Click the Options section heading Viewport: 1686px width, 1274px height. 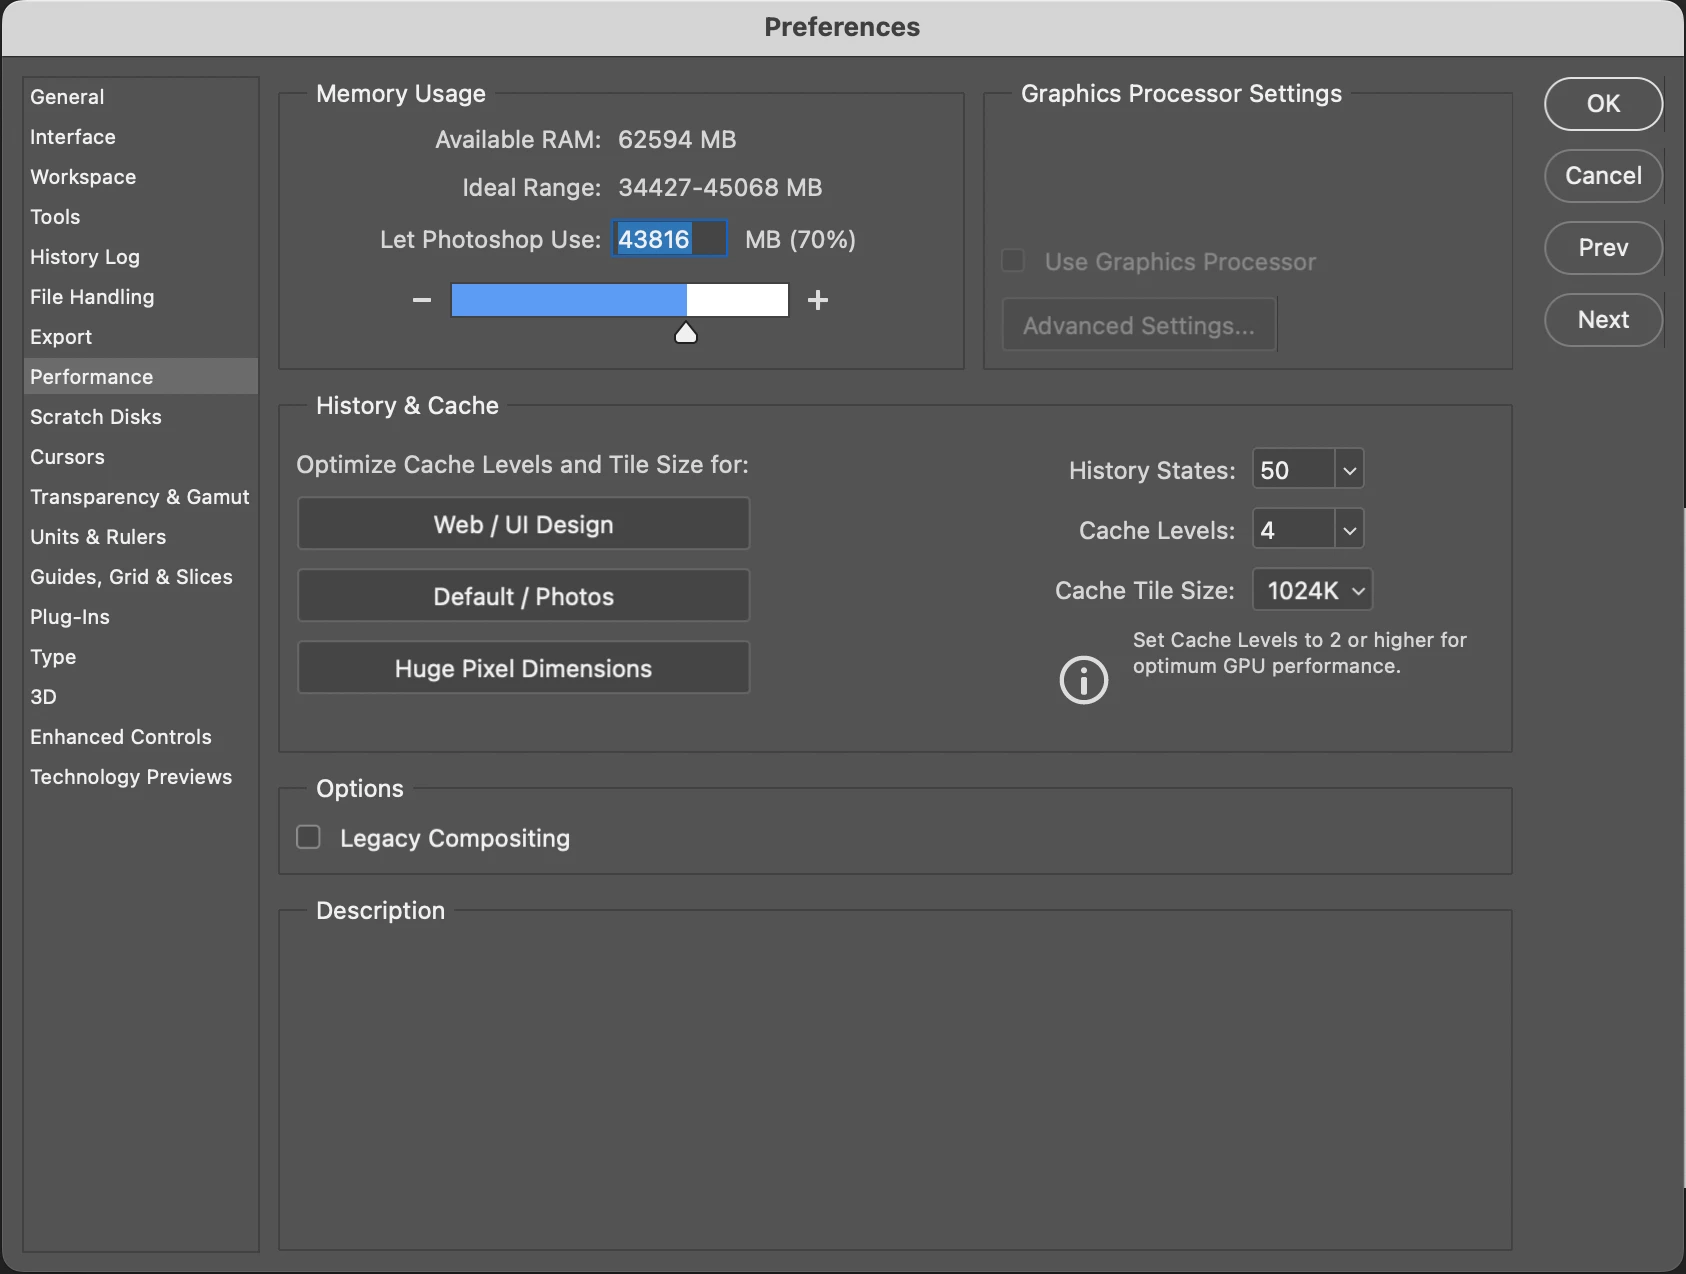coord(360,789)
